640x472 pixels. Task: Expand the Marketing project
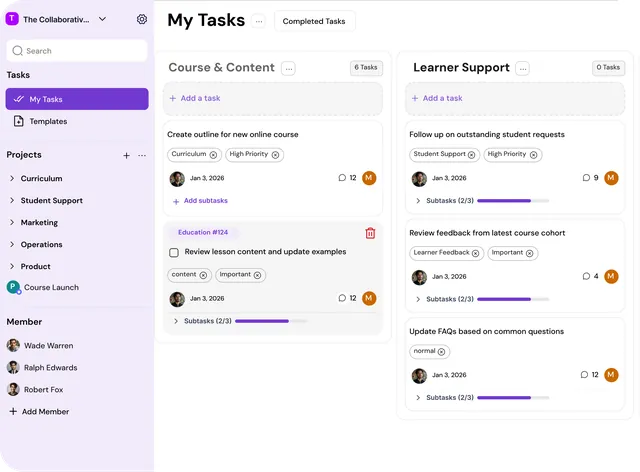(12, 223)
